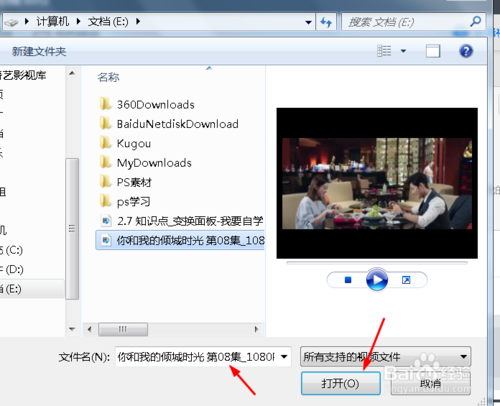Select 艺影视库 in the navigation pane
The width and height of the screenshot is (500, 406).
pos(23,75)
